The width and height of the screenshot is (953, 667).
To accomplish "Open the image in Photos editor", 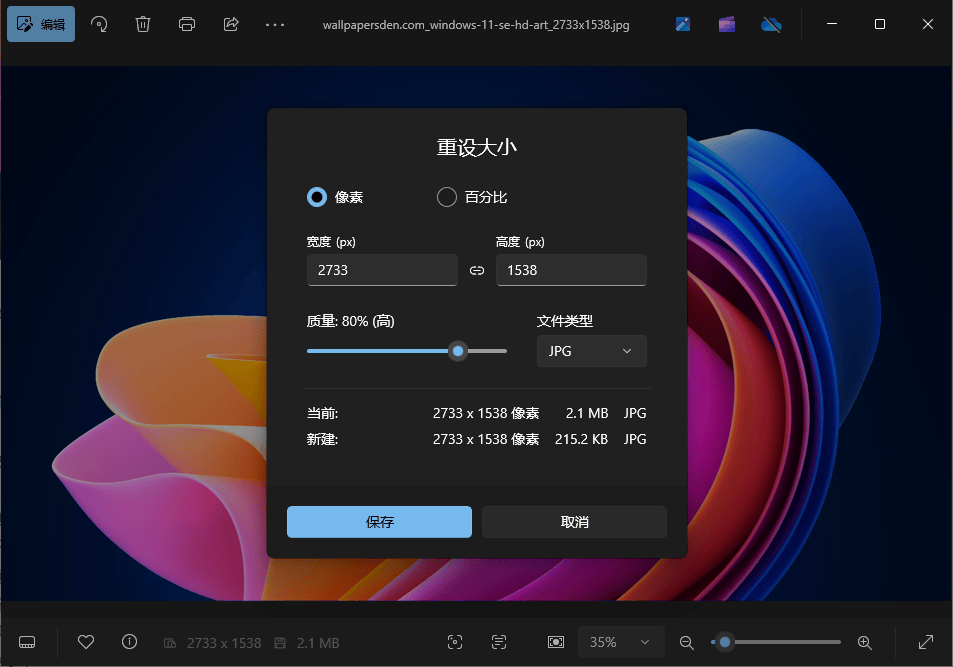I will click(40, 23).
